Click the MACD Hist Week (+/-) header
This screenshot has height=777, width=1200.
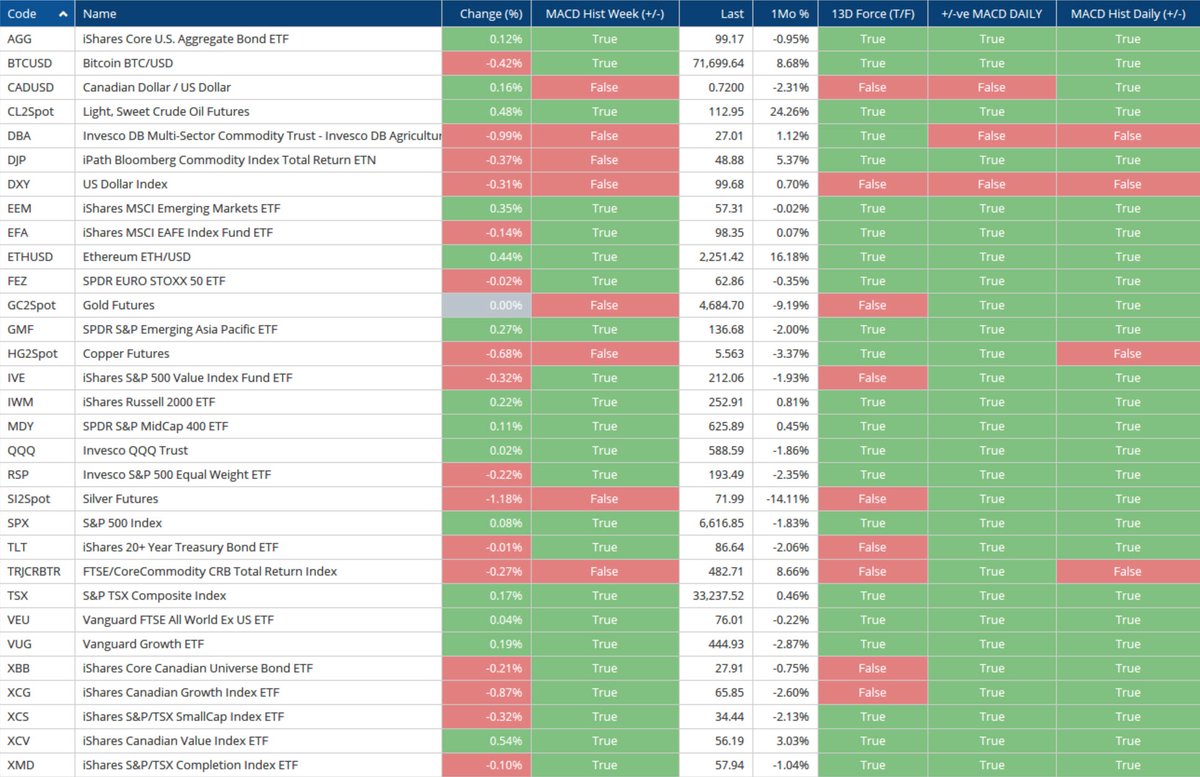[x=605, y=14]
